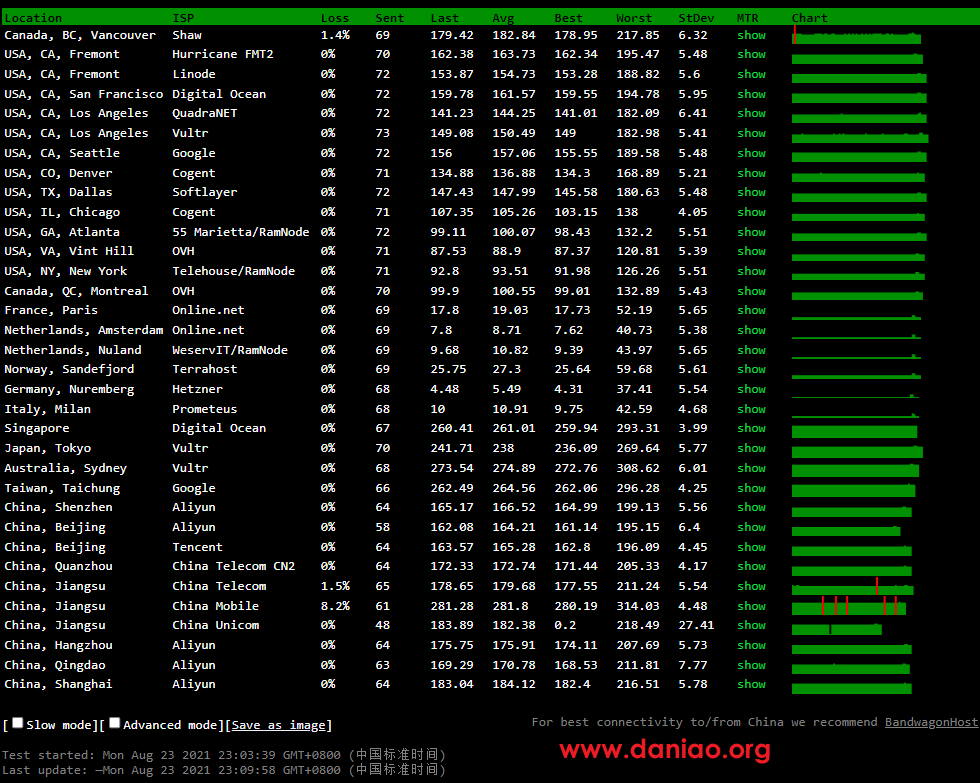Open the chart for China Telecom Jiangsu
Image resolution: width=980 pixels, height=783 pixels.
[x=852, y=587]
